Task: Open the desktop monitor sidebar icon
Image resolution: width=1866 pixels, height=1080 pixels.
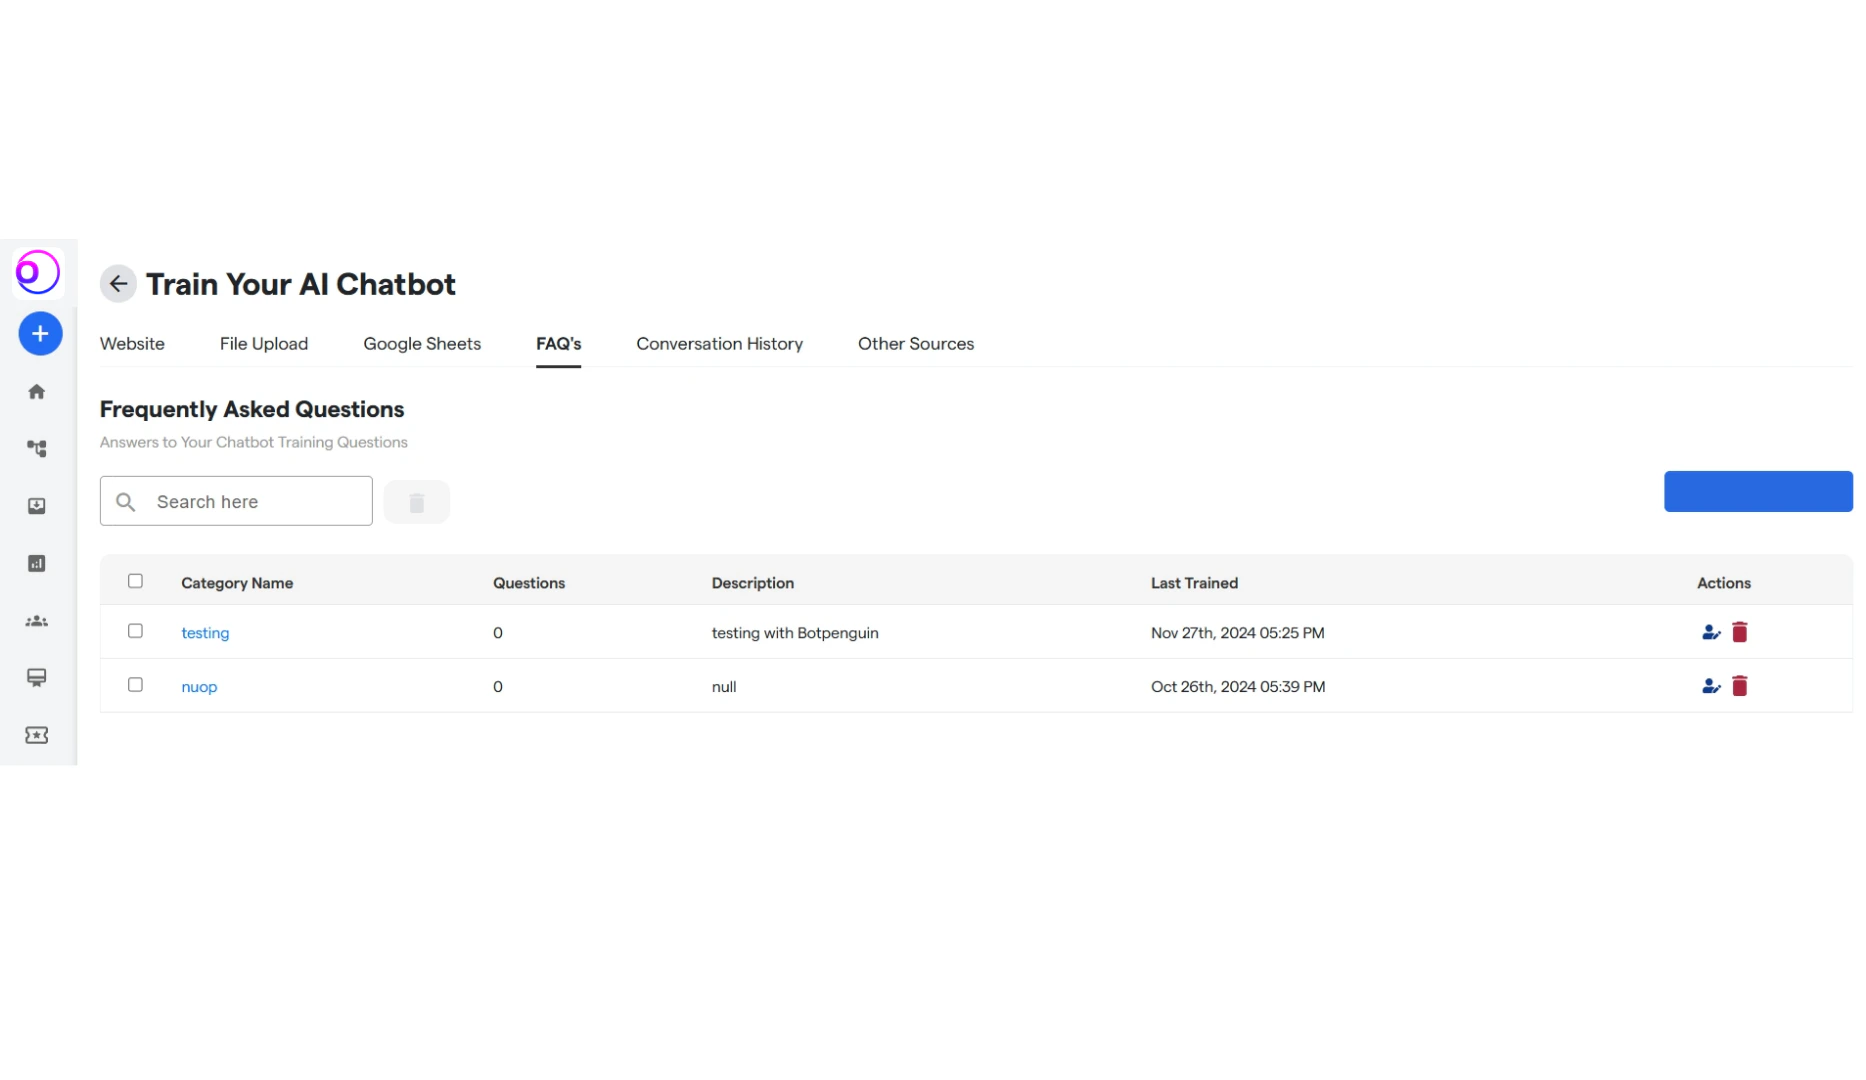Action: (x=37, y=678)
